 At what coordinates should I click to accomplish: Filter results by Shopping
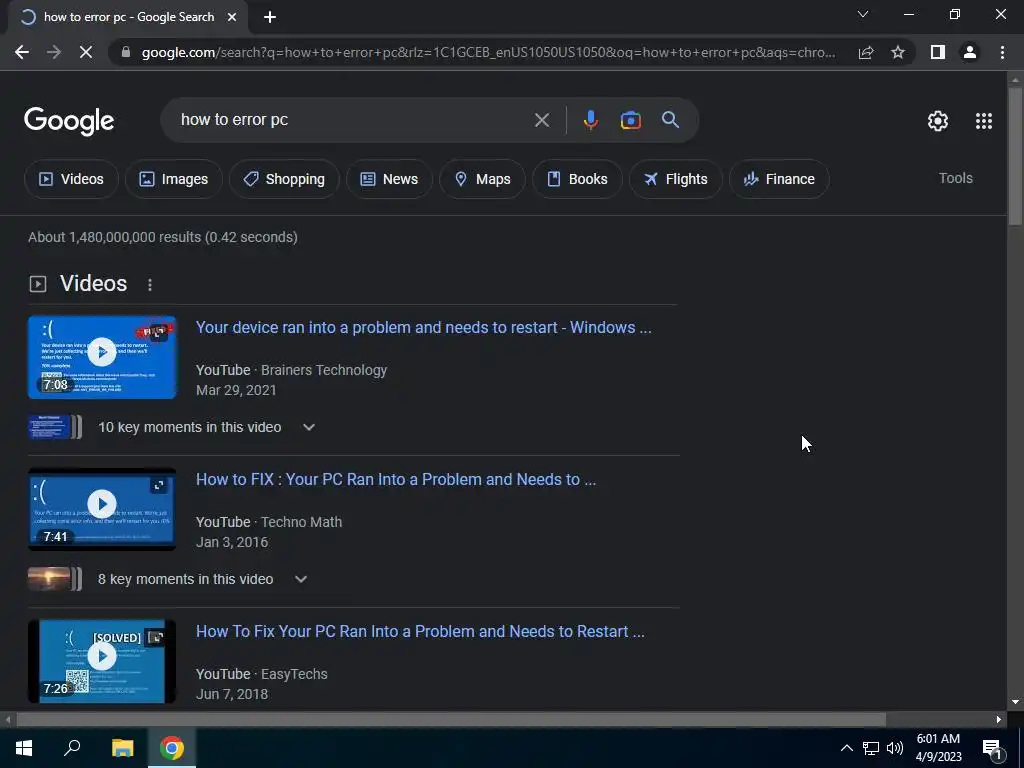coord(284,179)
